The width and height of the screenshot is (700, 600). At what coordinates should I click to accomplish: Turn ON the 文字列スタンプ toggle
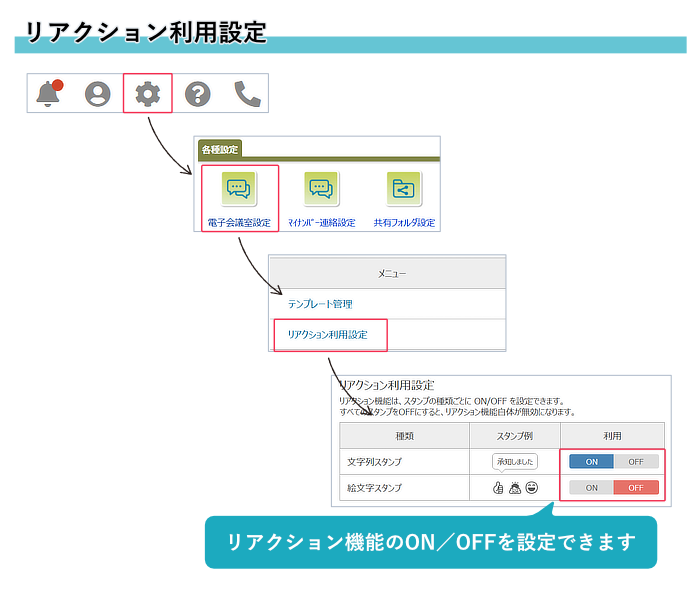(592, 461)
